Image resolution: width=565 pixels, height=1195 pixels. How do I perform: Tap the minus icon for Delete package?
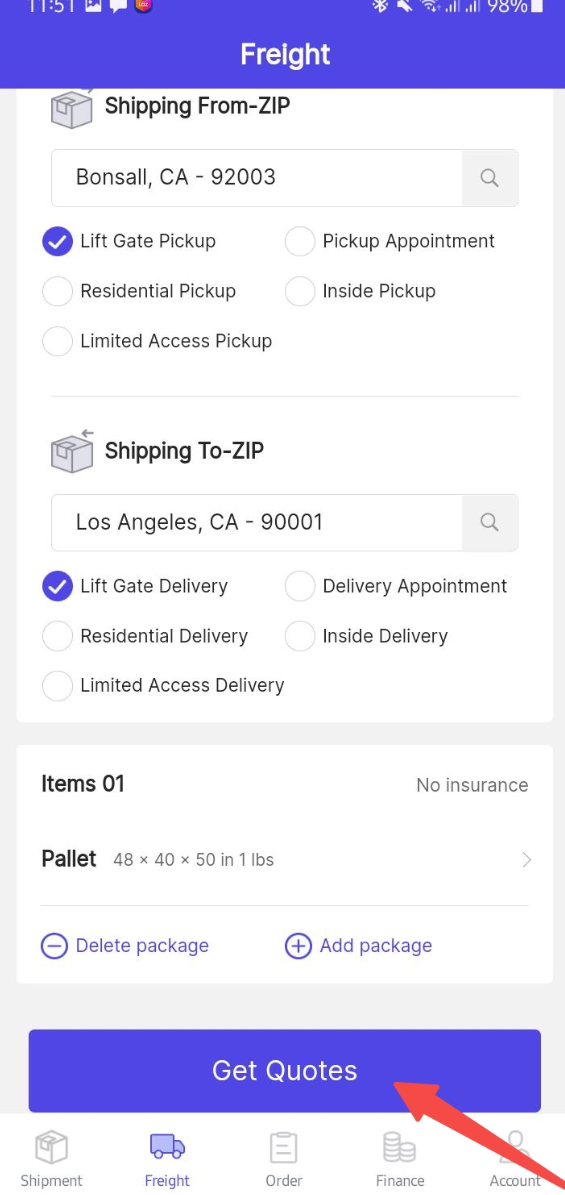coord(54,946)
